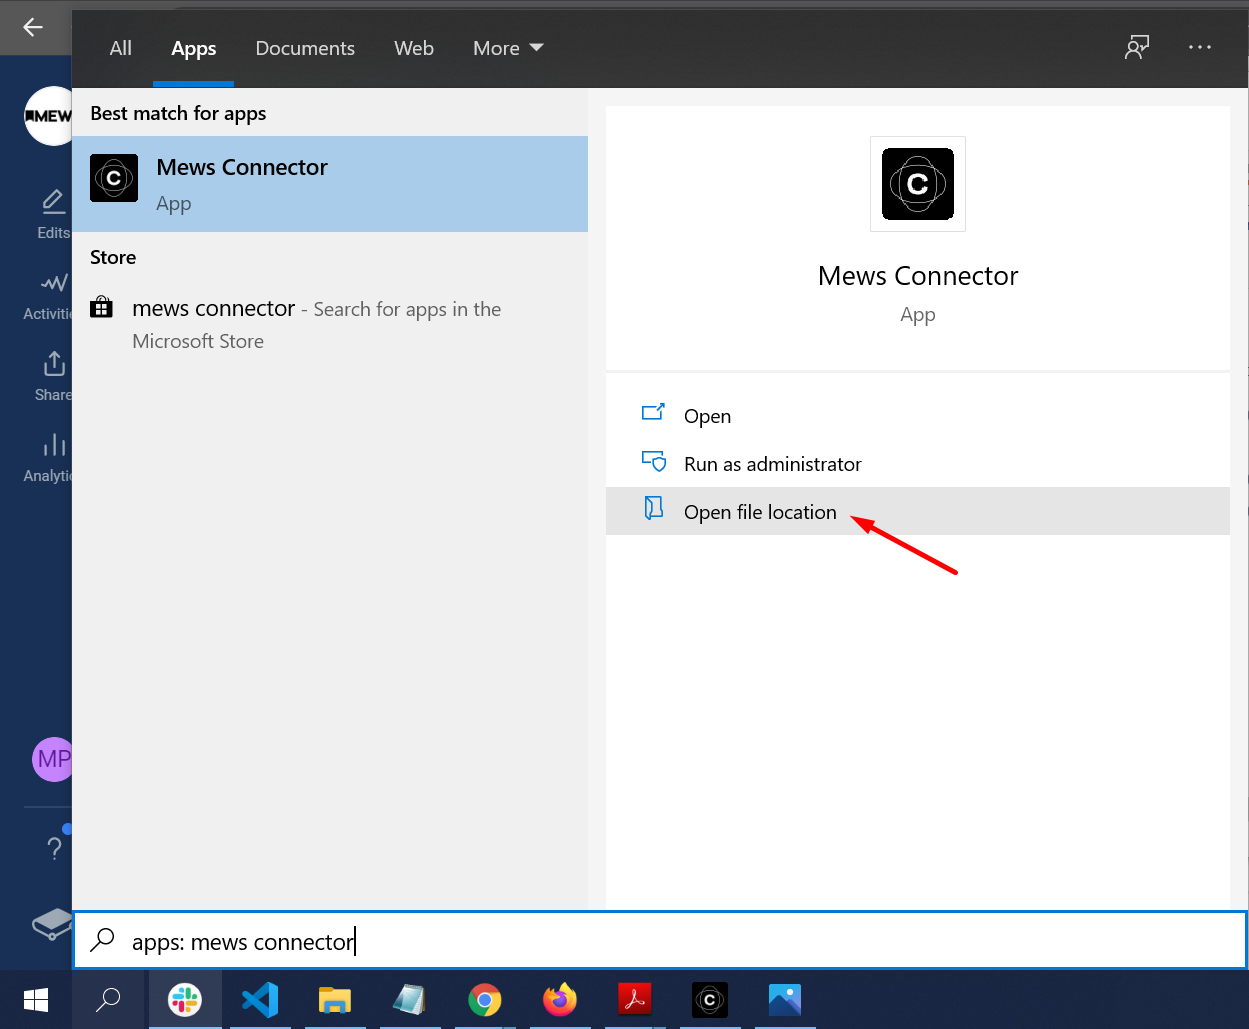Image resolution: width=1249 pixels, height=1029 pixels.
Task: Open Google Chrome from taskbar
Action: tap(485, 999)
